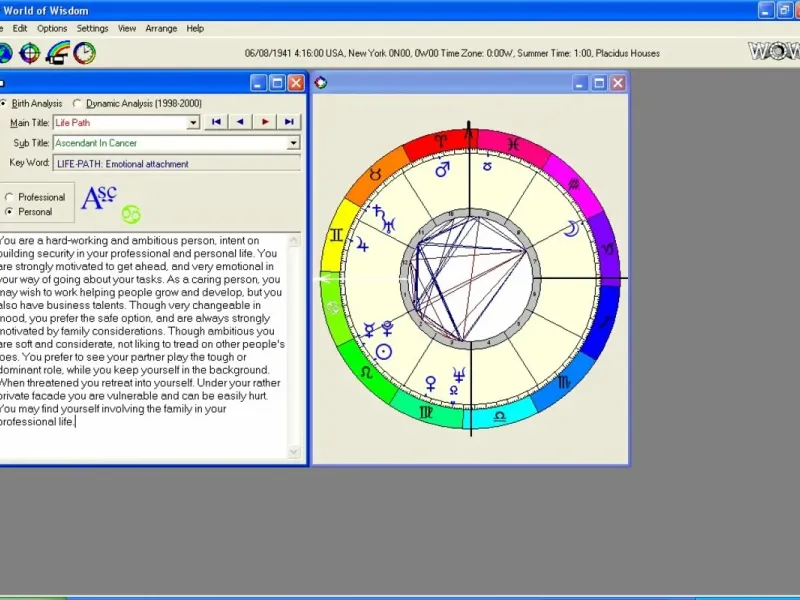This screenshot has height=600, width=800.
Task: Click the rainbow toolbar icon
Action: (x=57, y=53)
